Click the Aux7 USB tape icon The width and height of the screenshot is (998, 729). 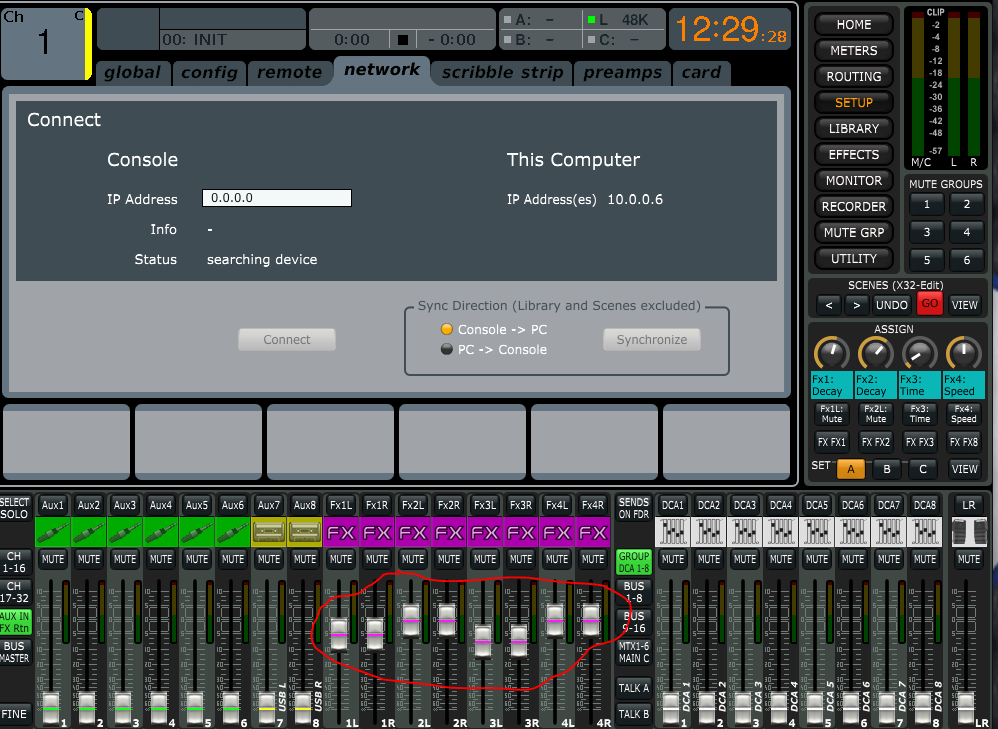pos(269,532)
